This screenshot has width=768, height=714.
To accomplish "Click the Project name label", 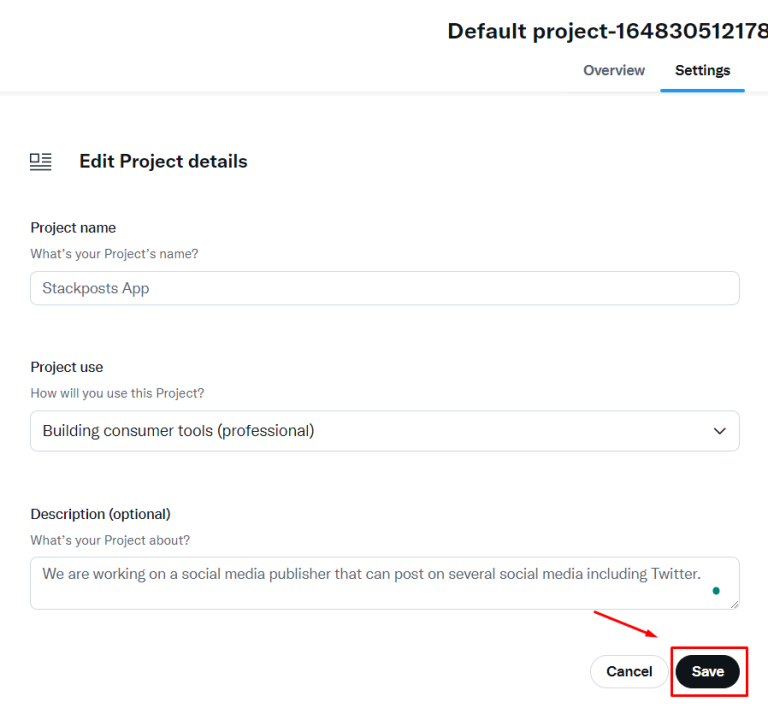I will tap(73, 228).
